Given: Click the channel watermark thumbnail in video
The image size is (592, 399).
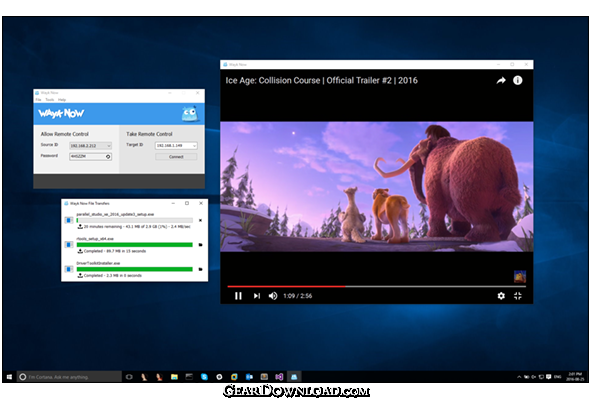Looking at the screenshot, I should tap(520, 276).
